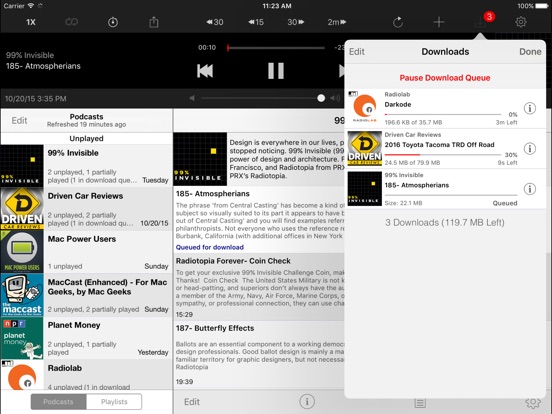Click the Queued for download link

tap(209, 247)
